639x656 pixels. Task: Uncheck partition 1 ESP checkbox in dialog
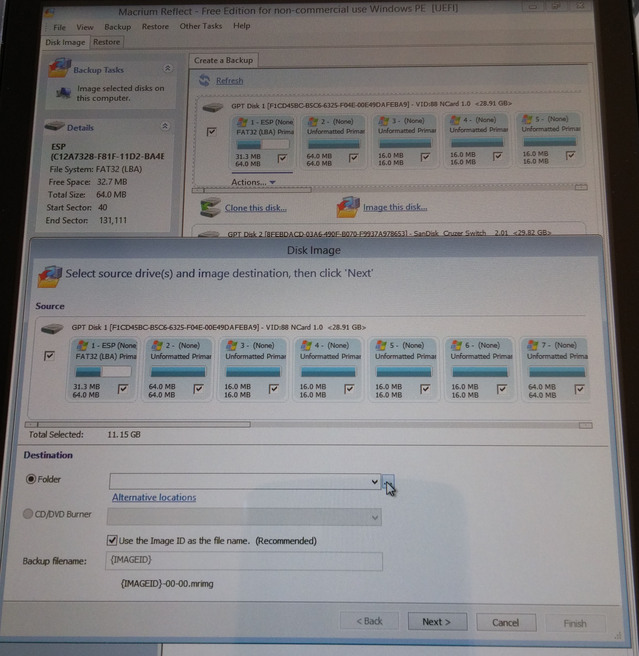pos(123,389)
